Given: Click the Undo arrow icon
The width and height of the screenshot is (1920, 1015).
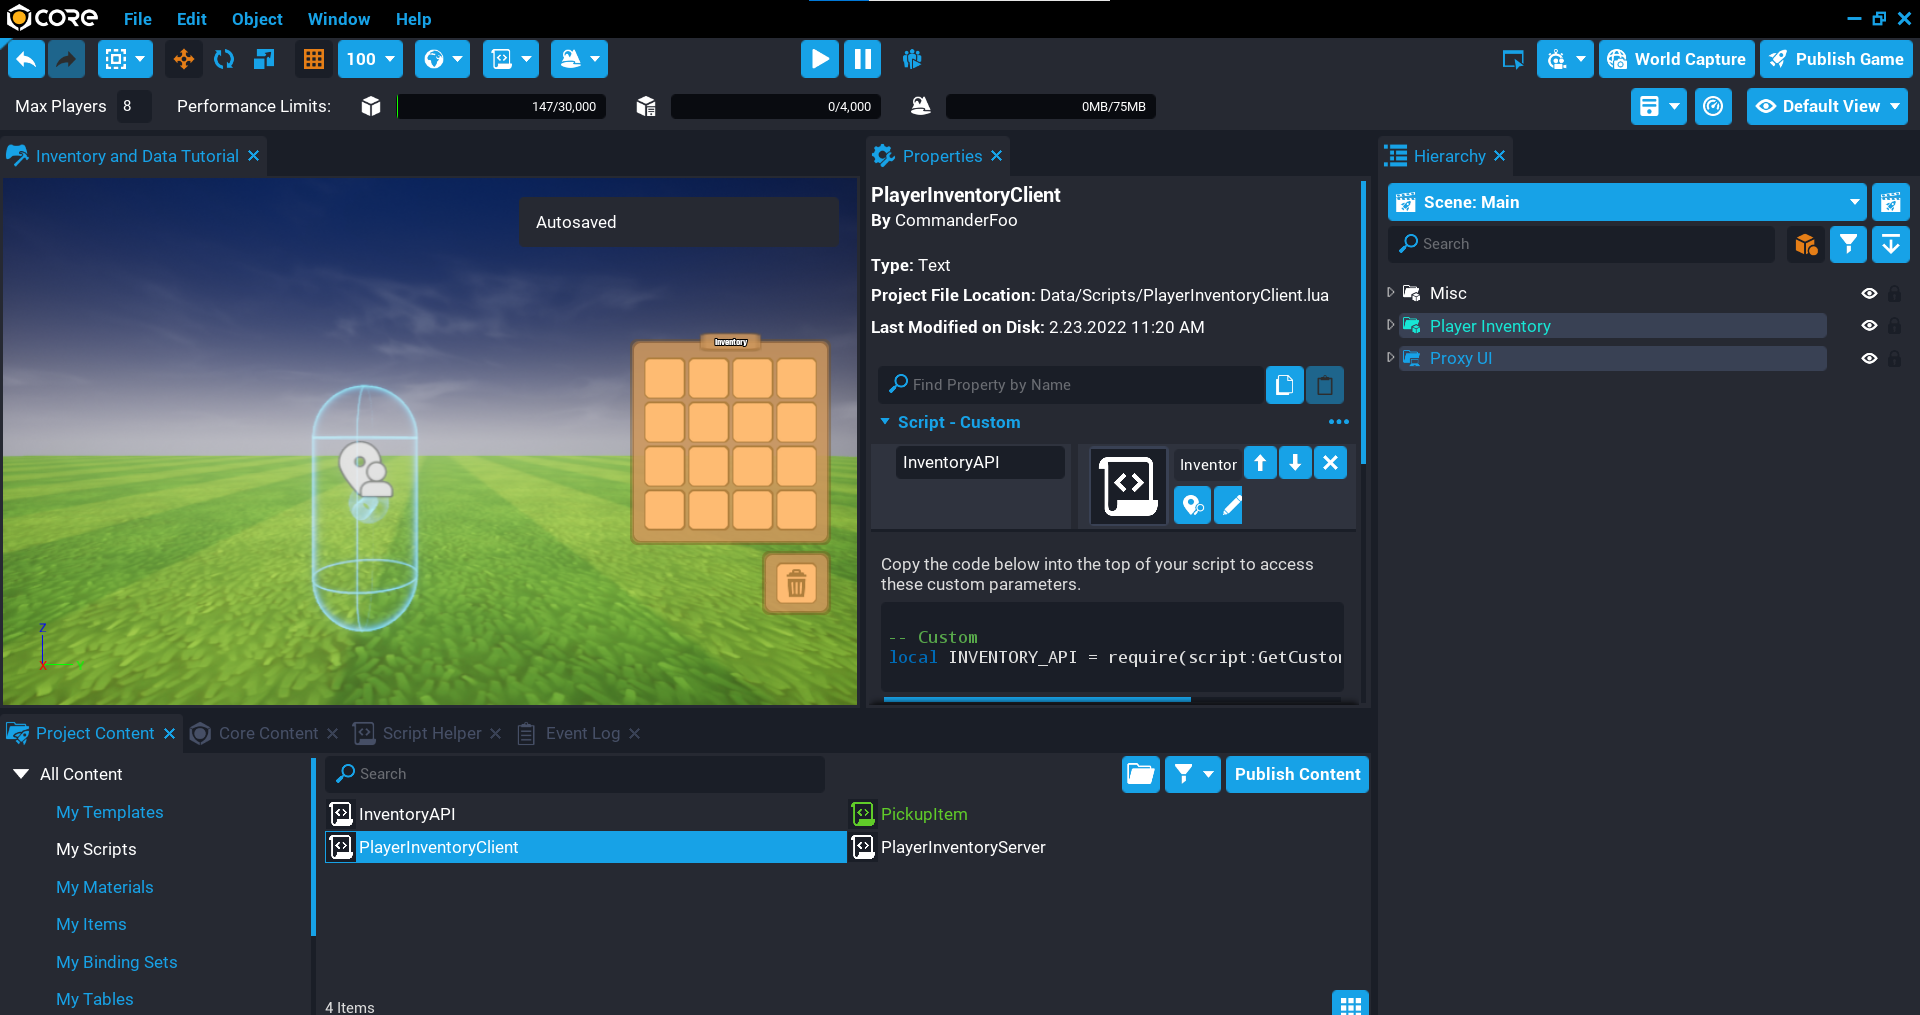Looking at the screenshot, I should tap(26, 59).
